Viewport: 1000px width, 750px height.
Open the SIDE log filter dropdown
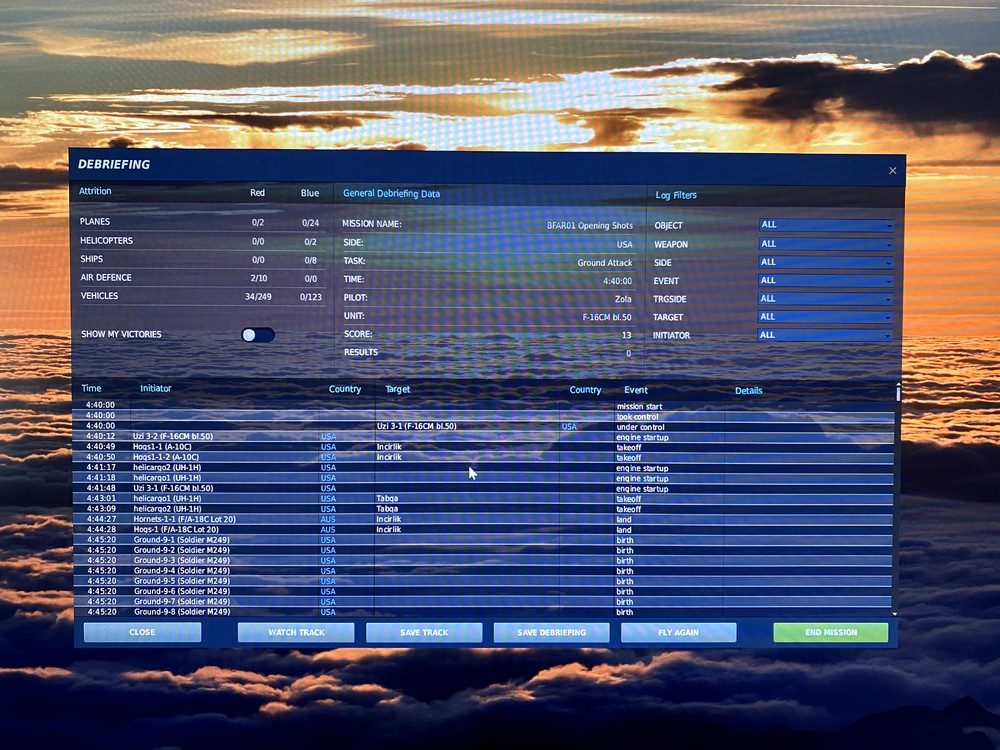[x=826, y=262]
